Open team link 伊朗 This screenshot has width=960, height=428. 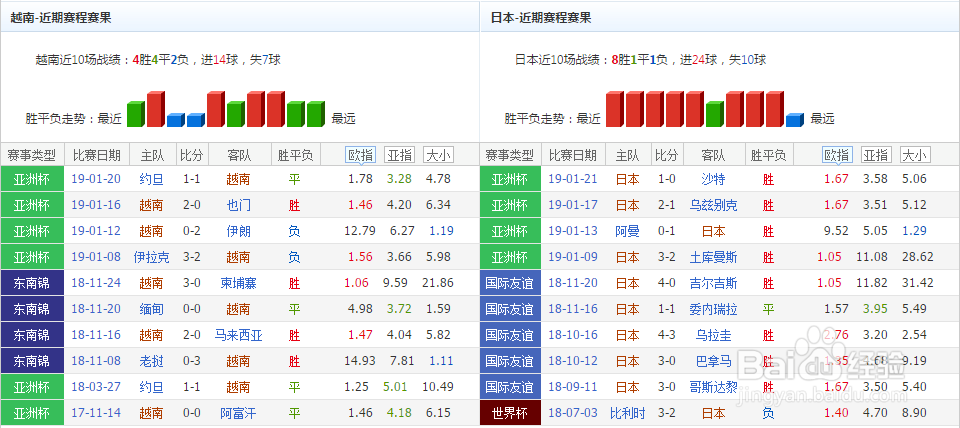click(238, 231)
